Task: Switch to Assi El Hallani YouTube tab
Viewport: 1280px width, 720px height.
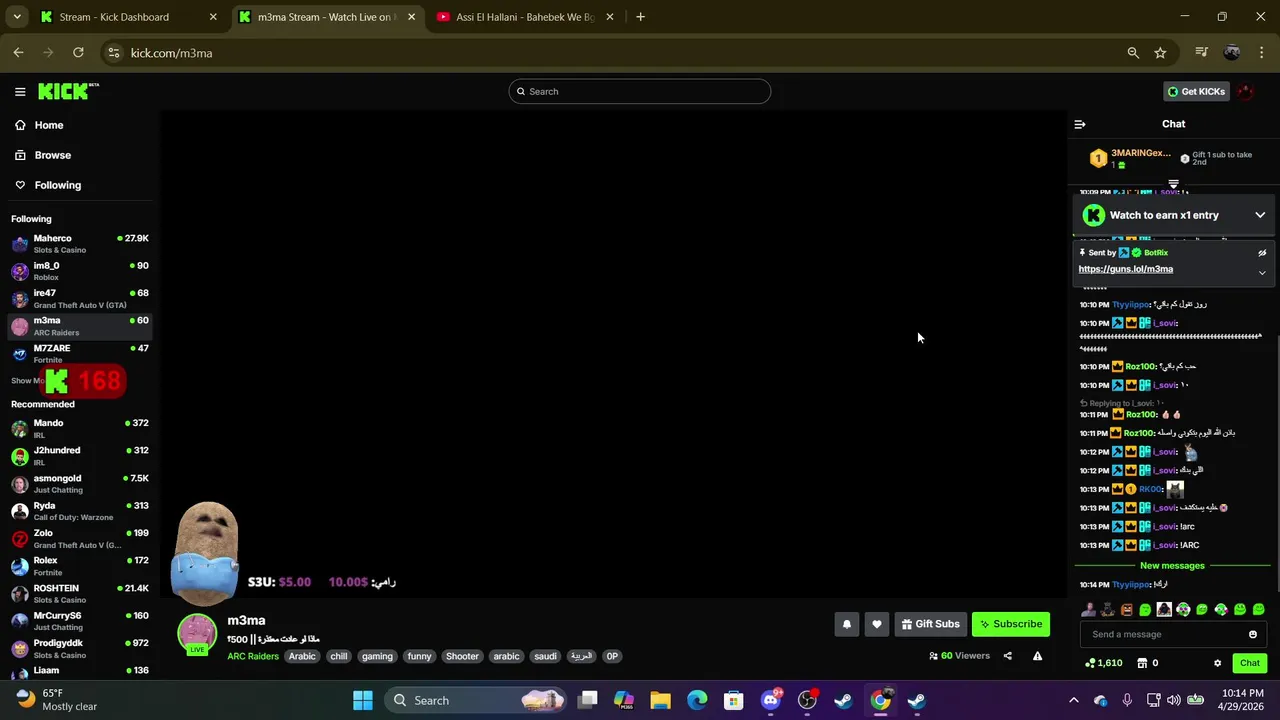Action: 525,17
